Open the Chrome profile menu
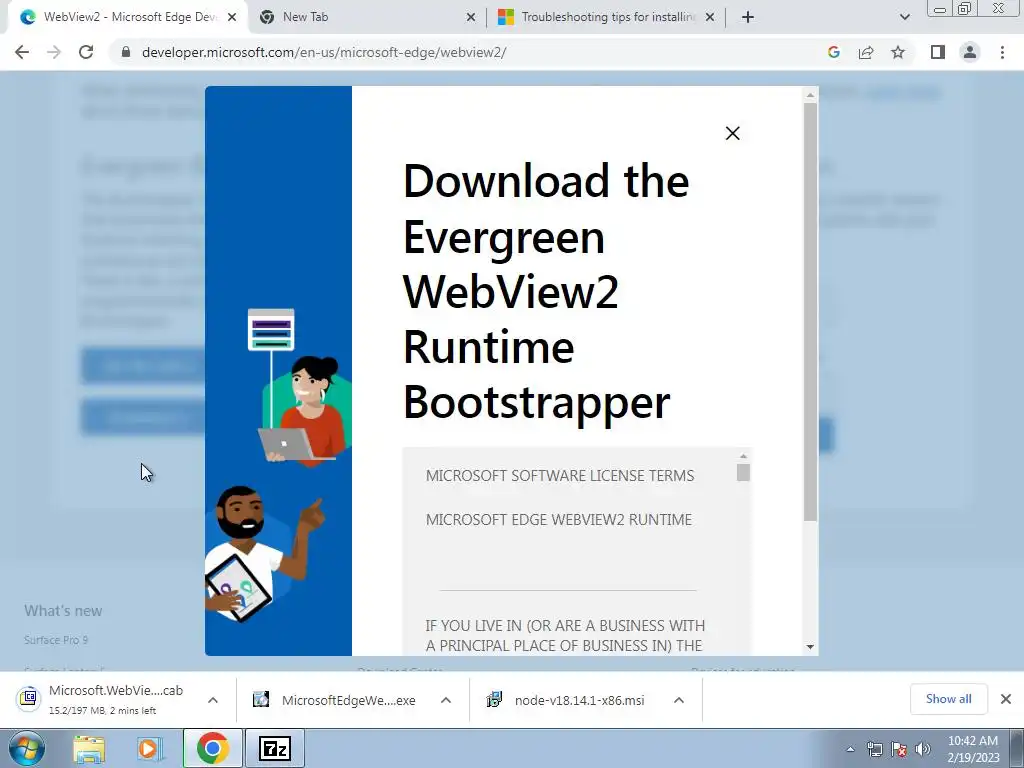Screen dimensions: 1024x768 coord(970,52)
